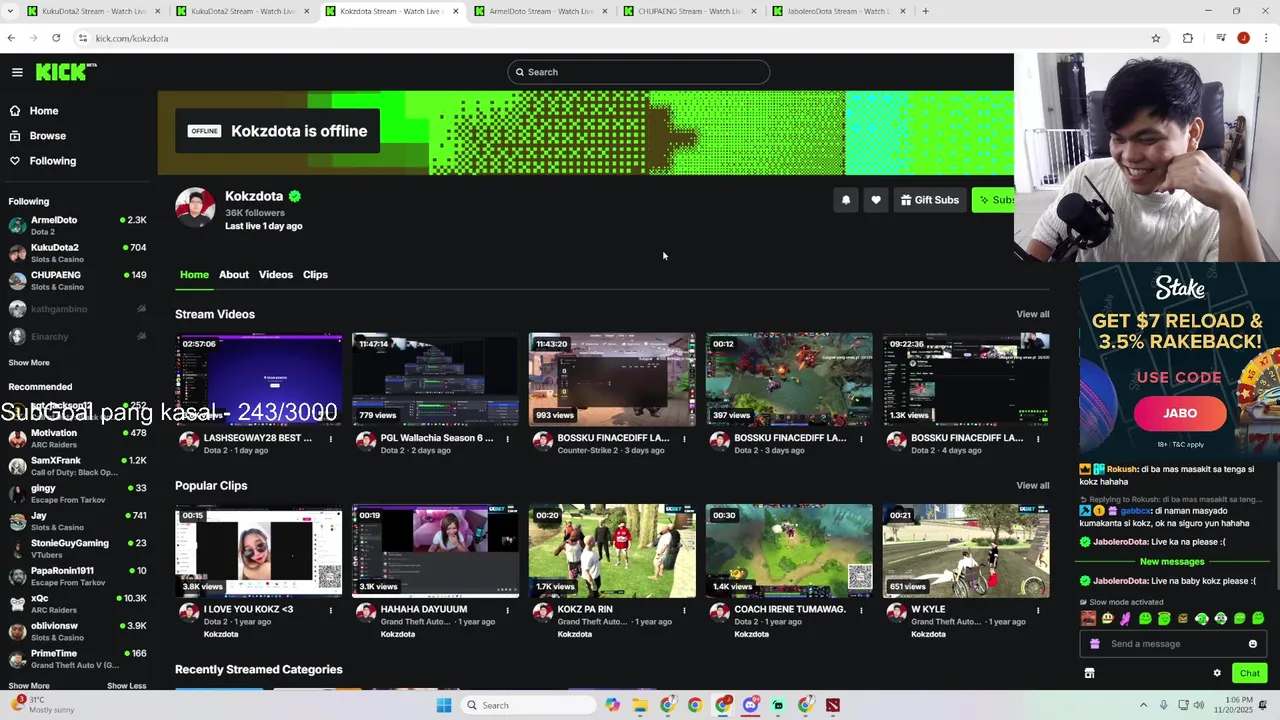Open options menu for HAHAHA DAYUUUM clip
The height and width of the screenshot is (720, 1280).
[x=507, y=610]
